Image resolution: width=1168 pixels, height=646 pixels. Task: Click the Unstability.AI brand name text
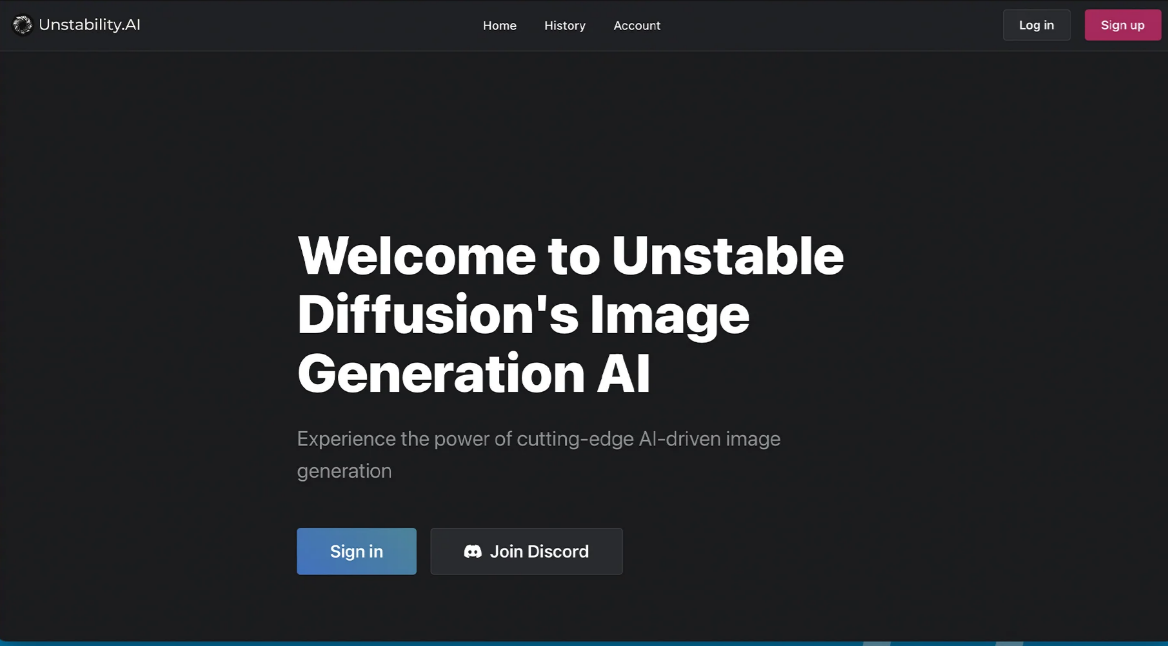pos(89,25)
